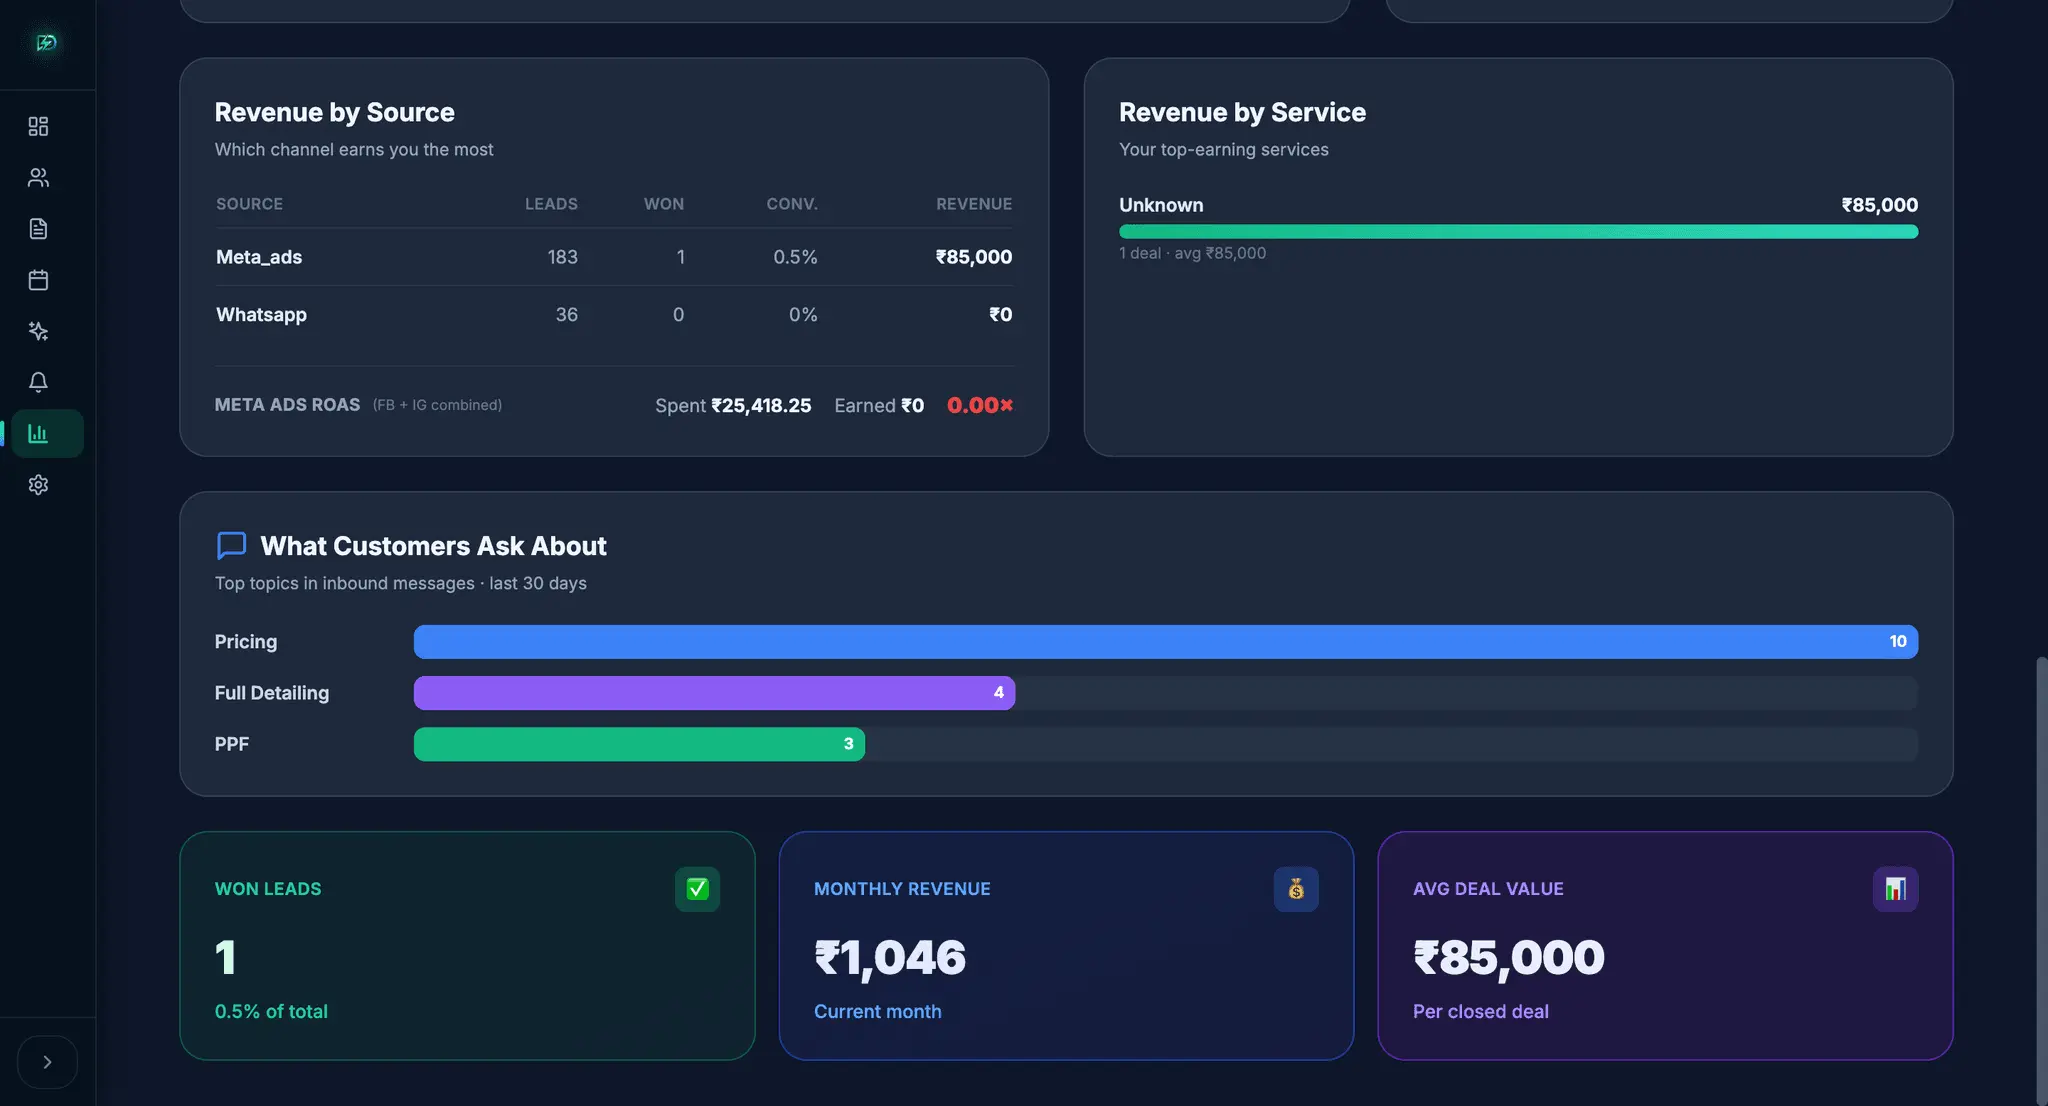Click the CONV. column header
2048x1106 pixels.
click(x=792, y=204)
